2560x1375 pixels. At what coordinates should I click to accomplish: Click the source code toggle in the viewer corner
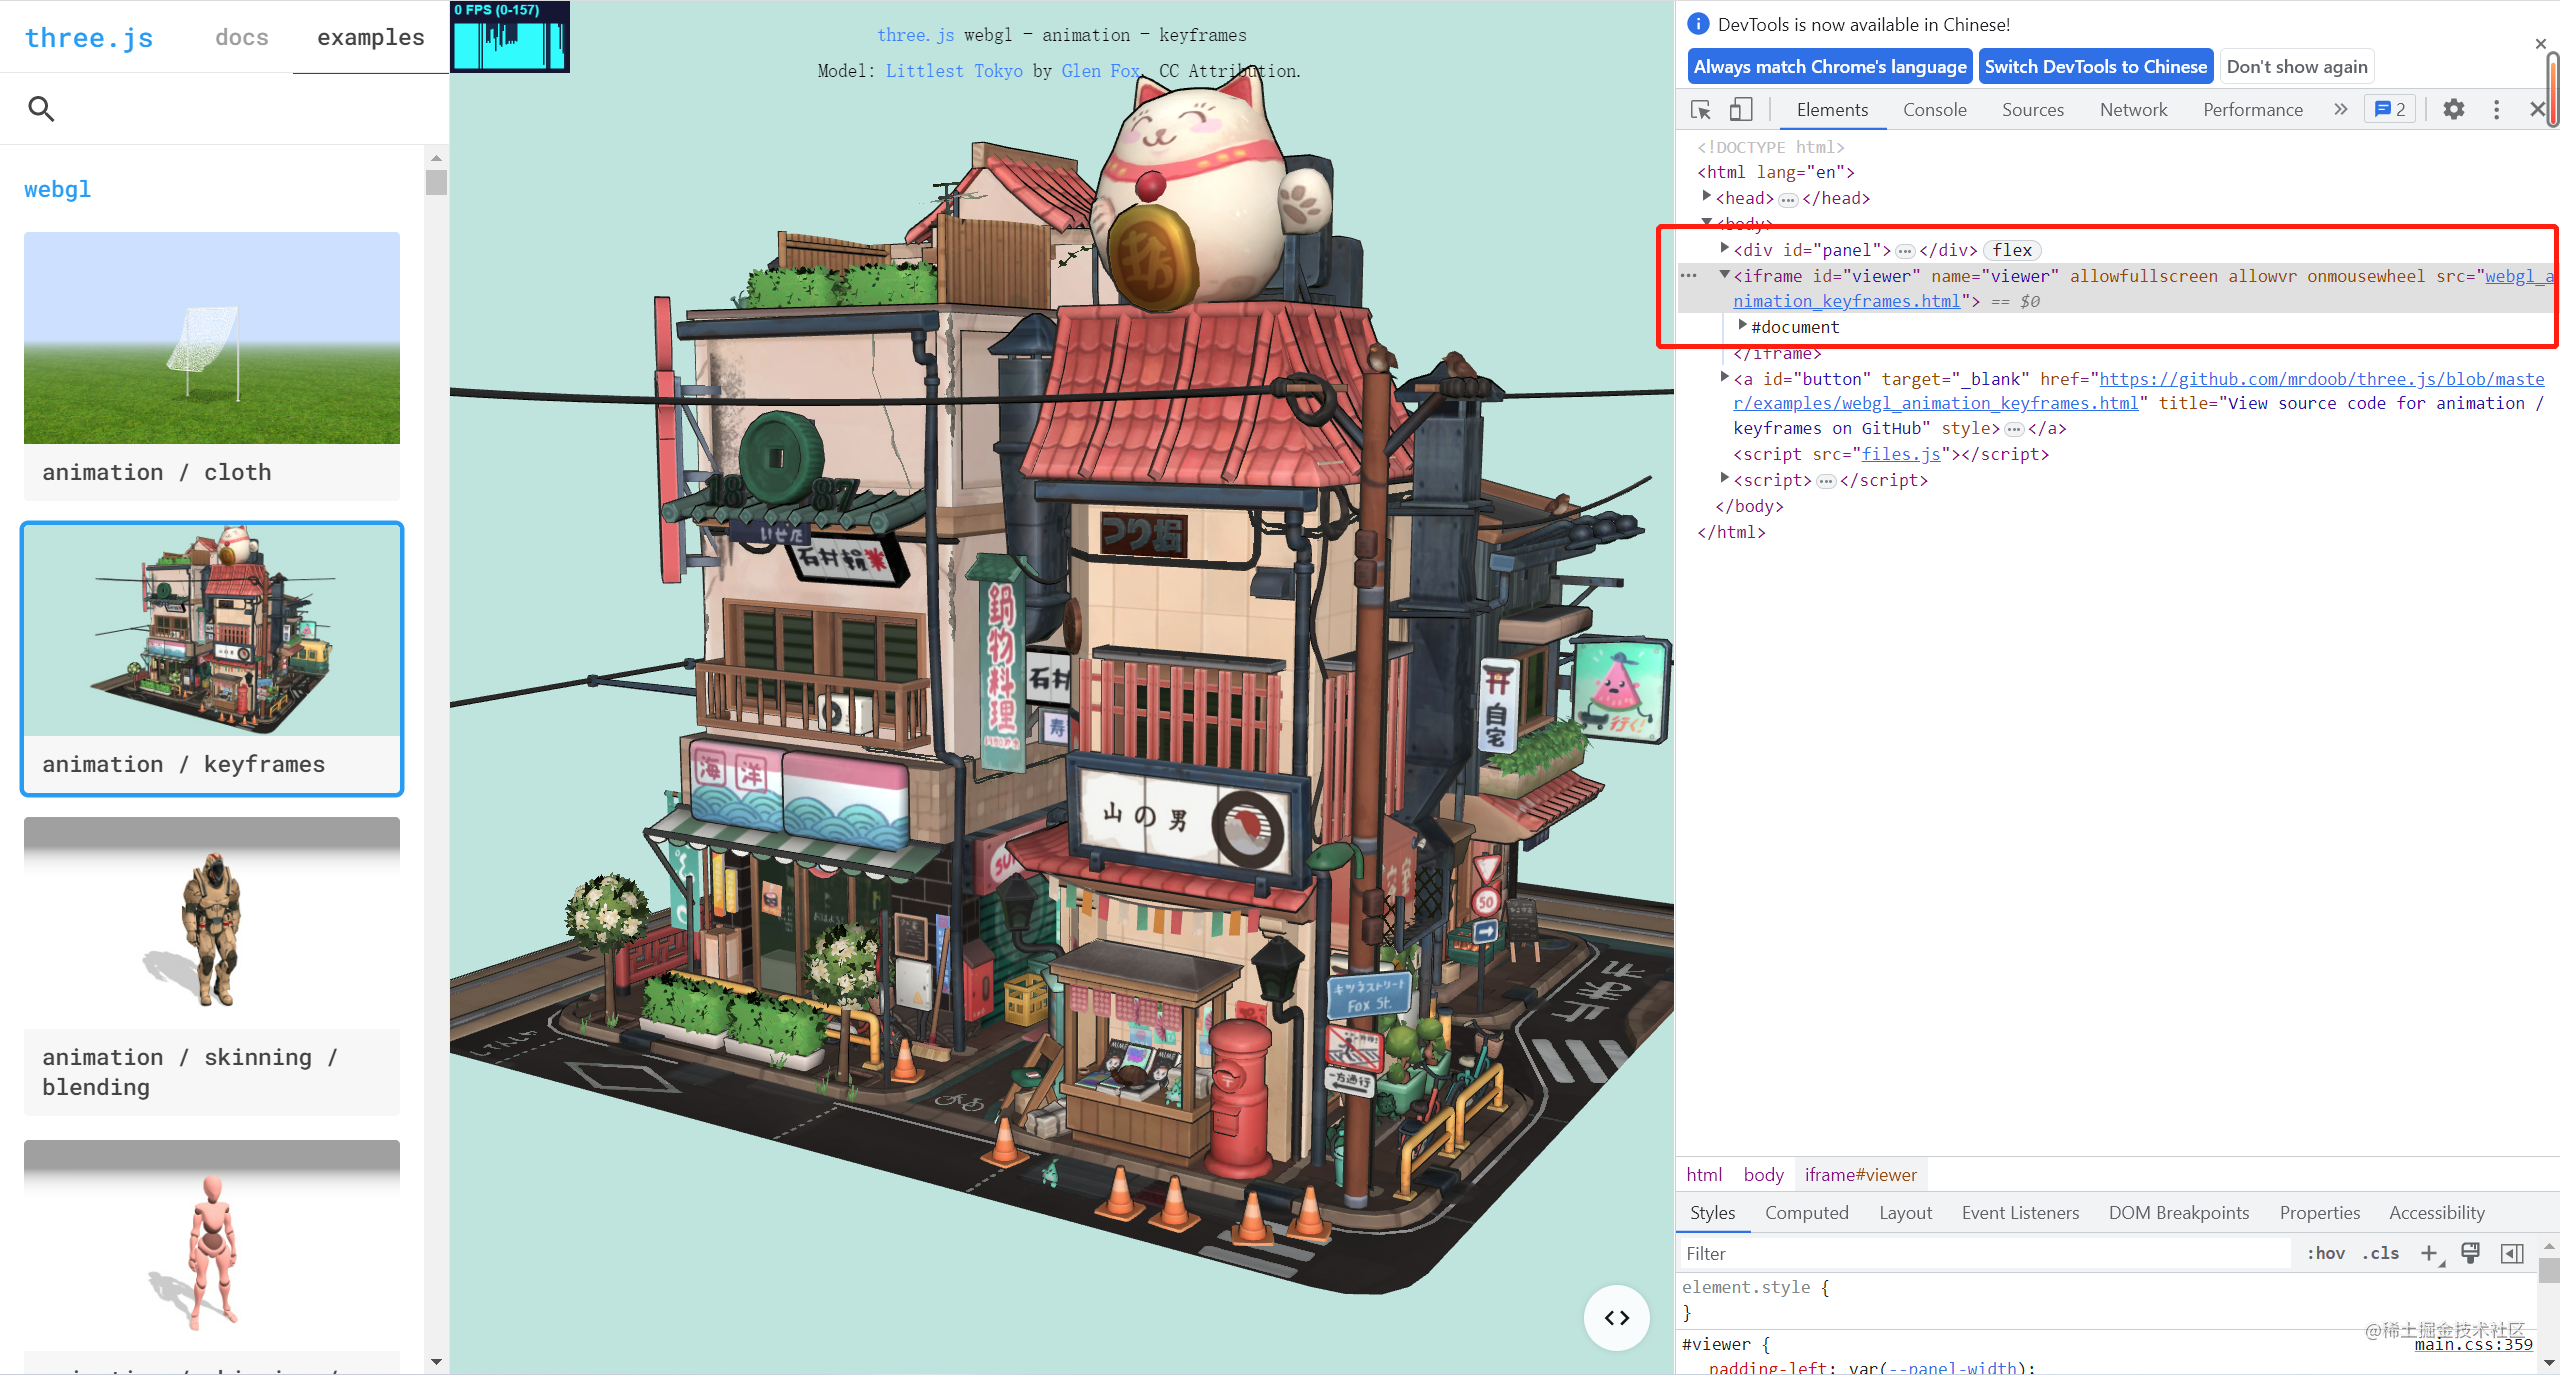coord(1616,1317)
